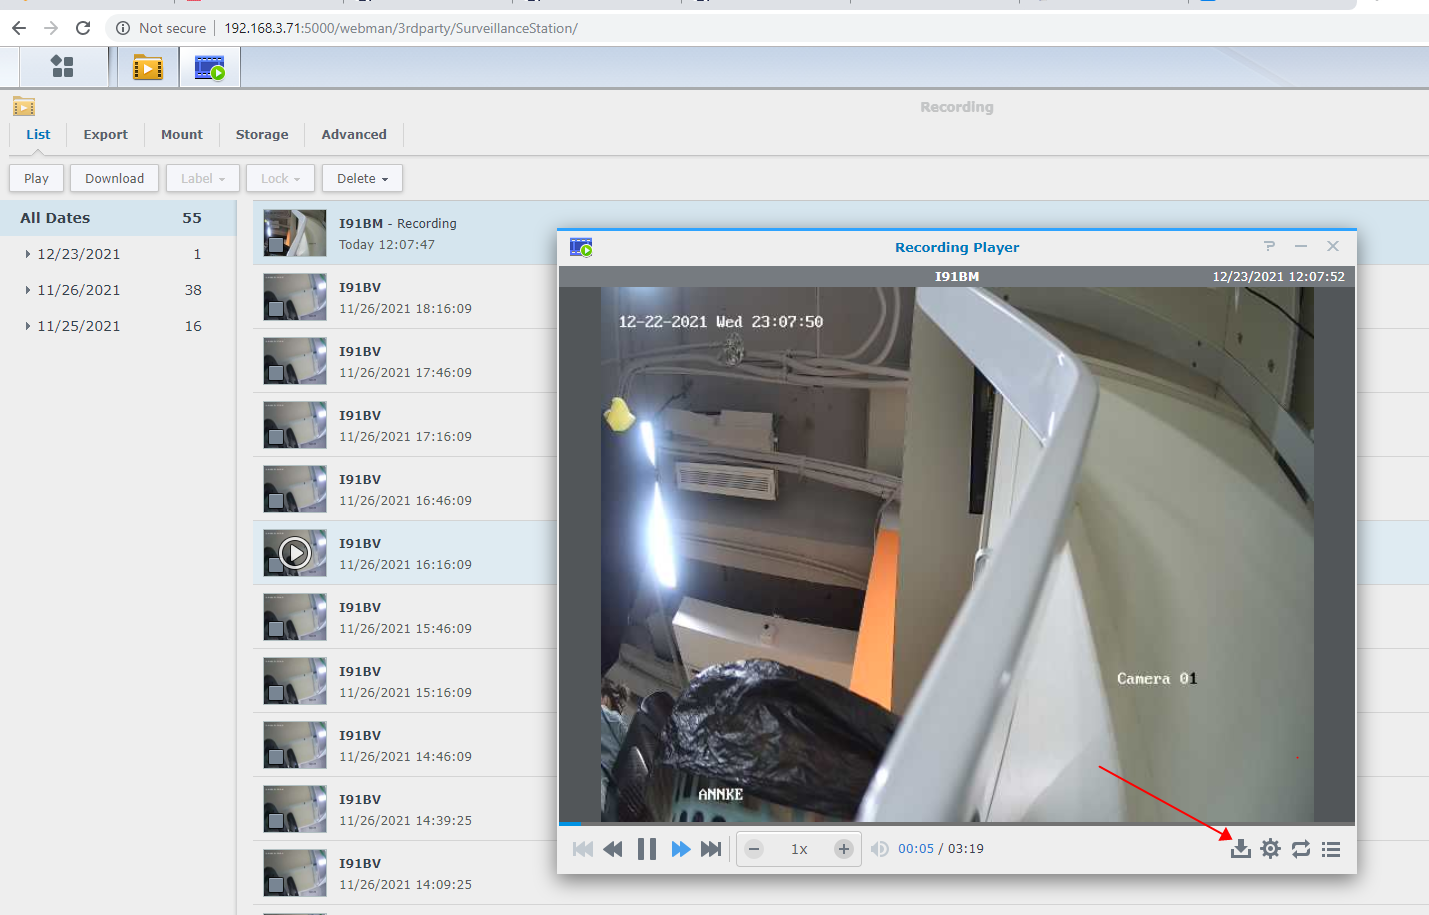Expand the 12/23/2021 date tree node
Image resolution: width=1429 pixels, height=915 pixels.
coord(27,254)
